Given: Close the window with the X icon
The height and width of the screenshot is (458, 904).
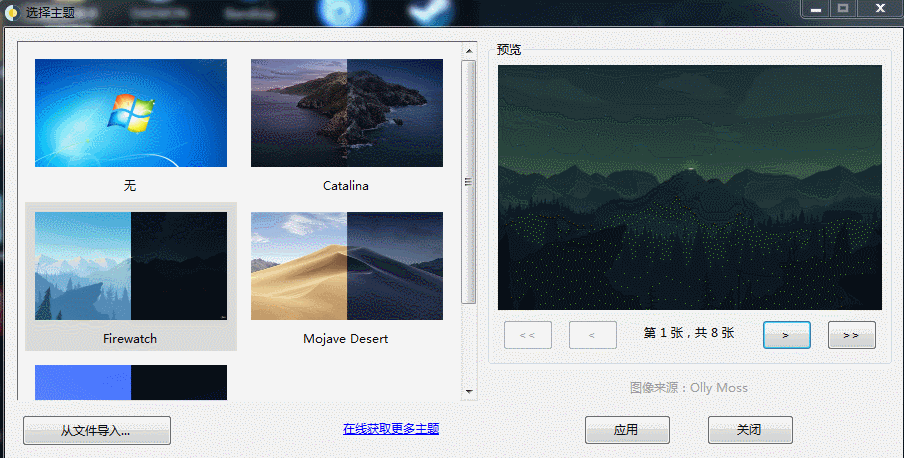Looking at the screenshot, I should [x=880, y=9].
